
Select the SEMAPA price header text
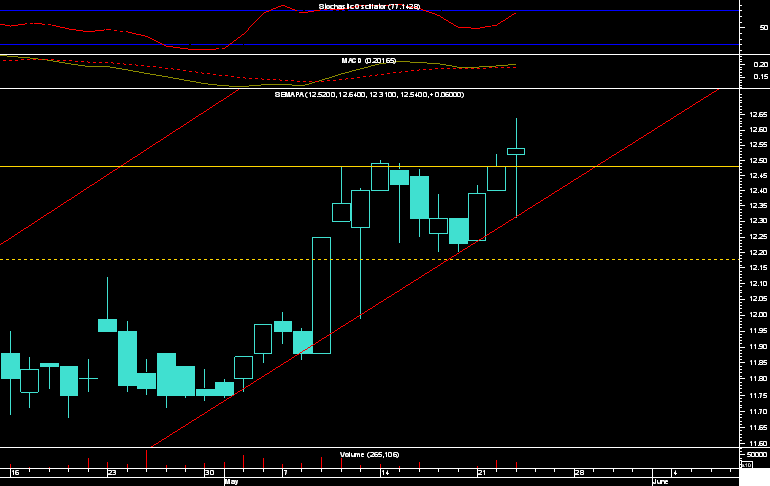click(369, 94)
